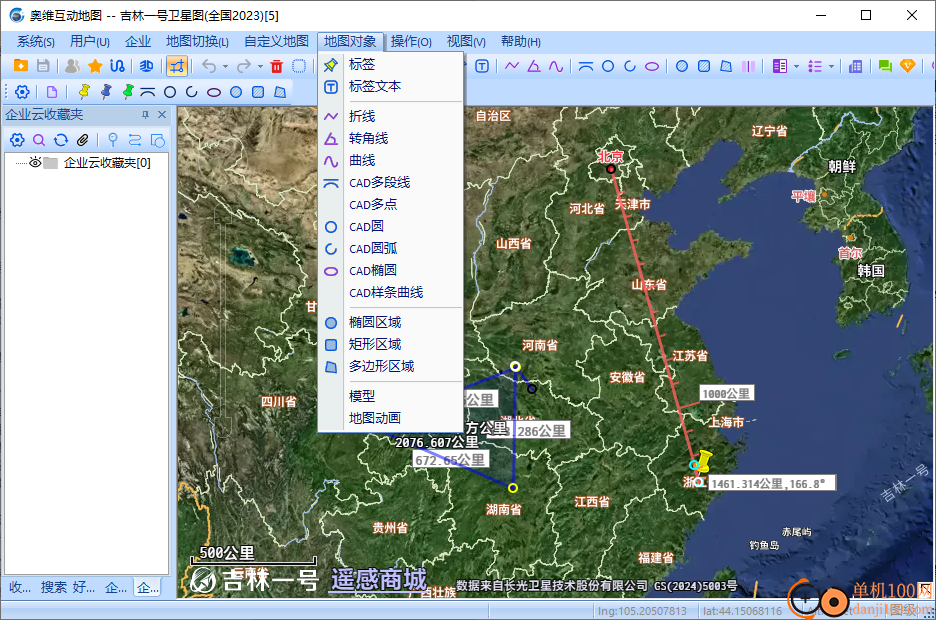Image resolution: width=936 pixels, height=620 pixels.
Task: Click the orange VIP diamond icon
Action: [x=907, y=66]
